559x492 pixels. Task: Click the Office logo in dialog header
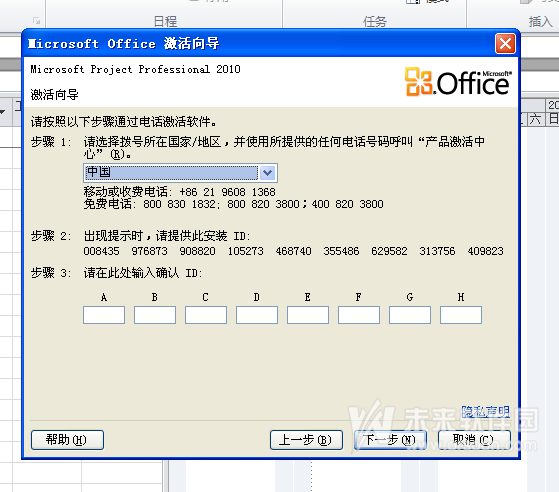point(458,82)
